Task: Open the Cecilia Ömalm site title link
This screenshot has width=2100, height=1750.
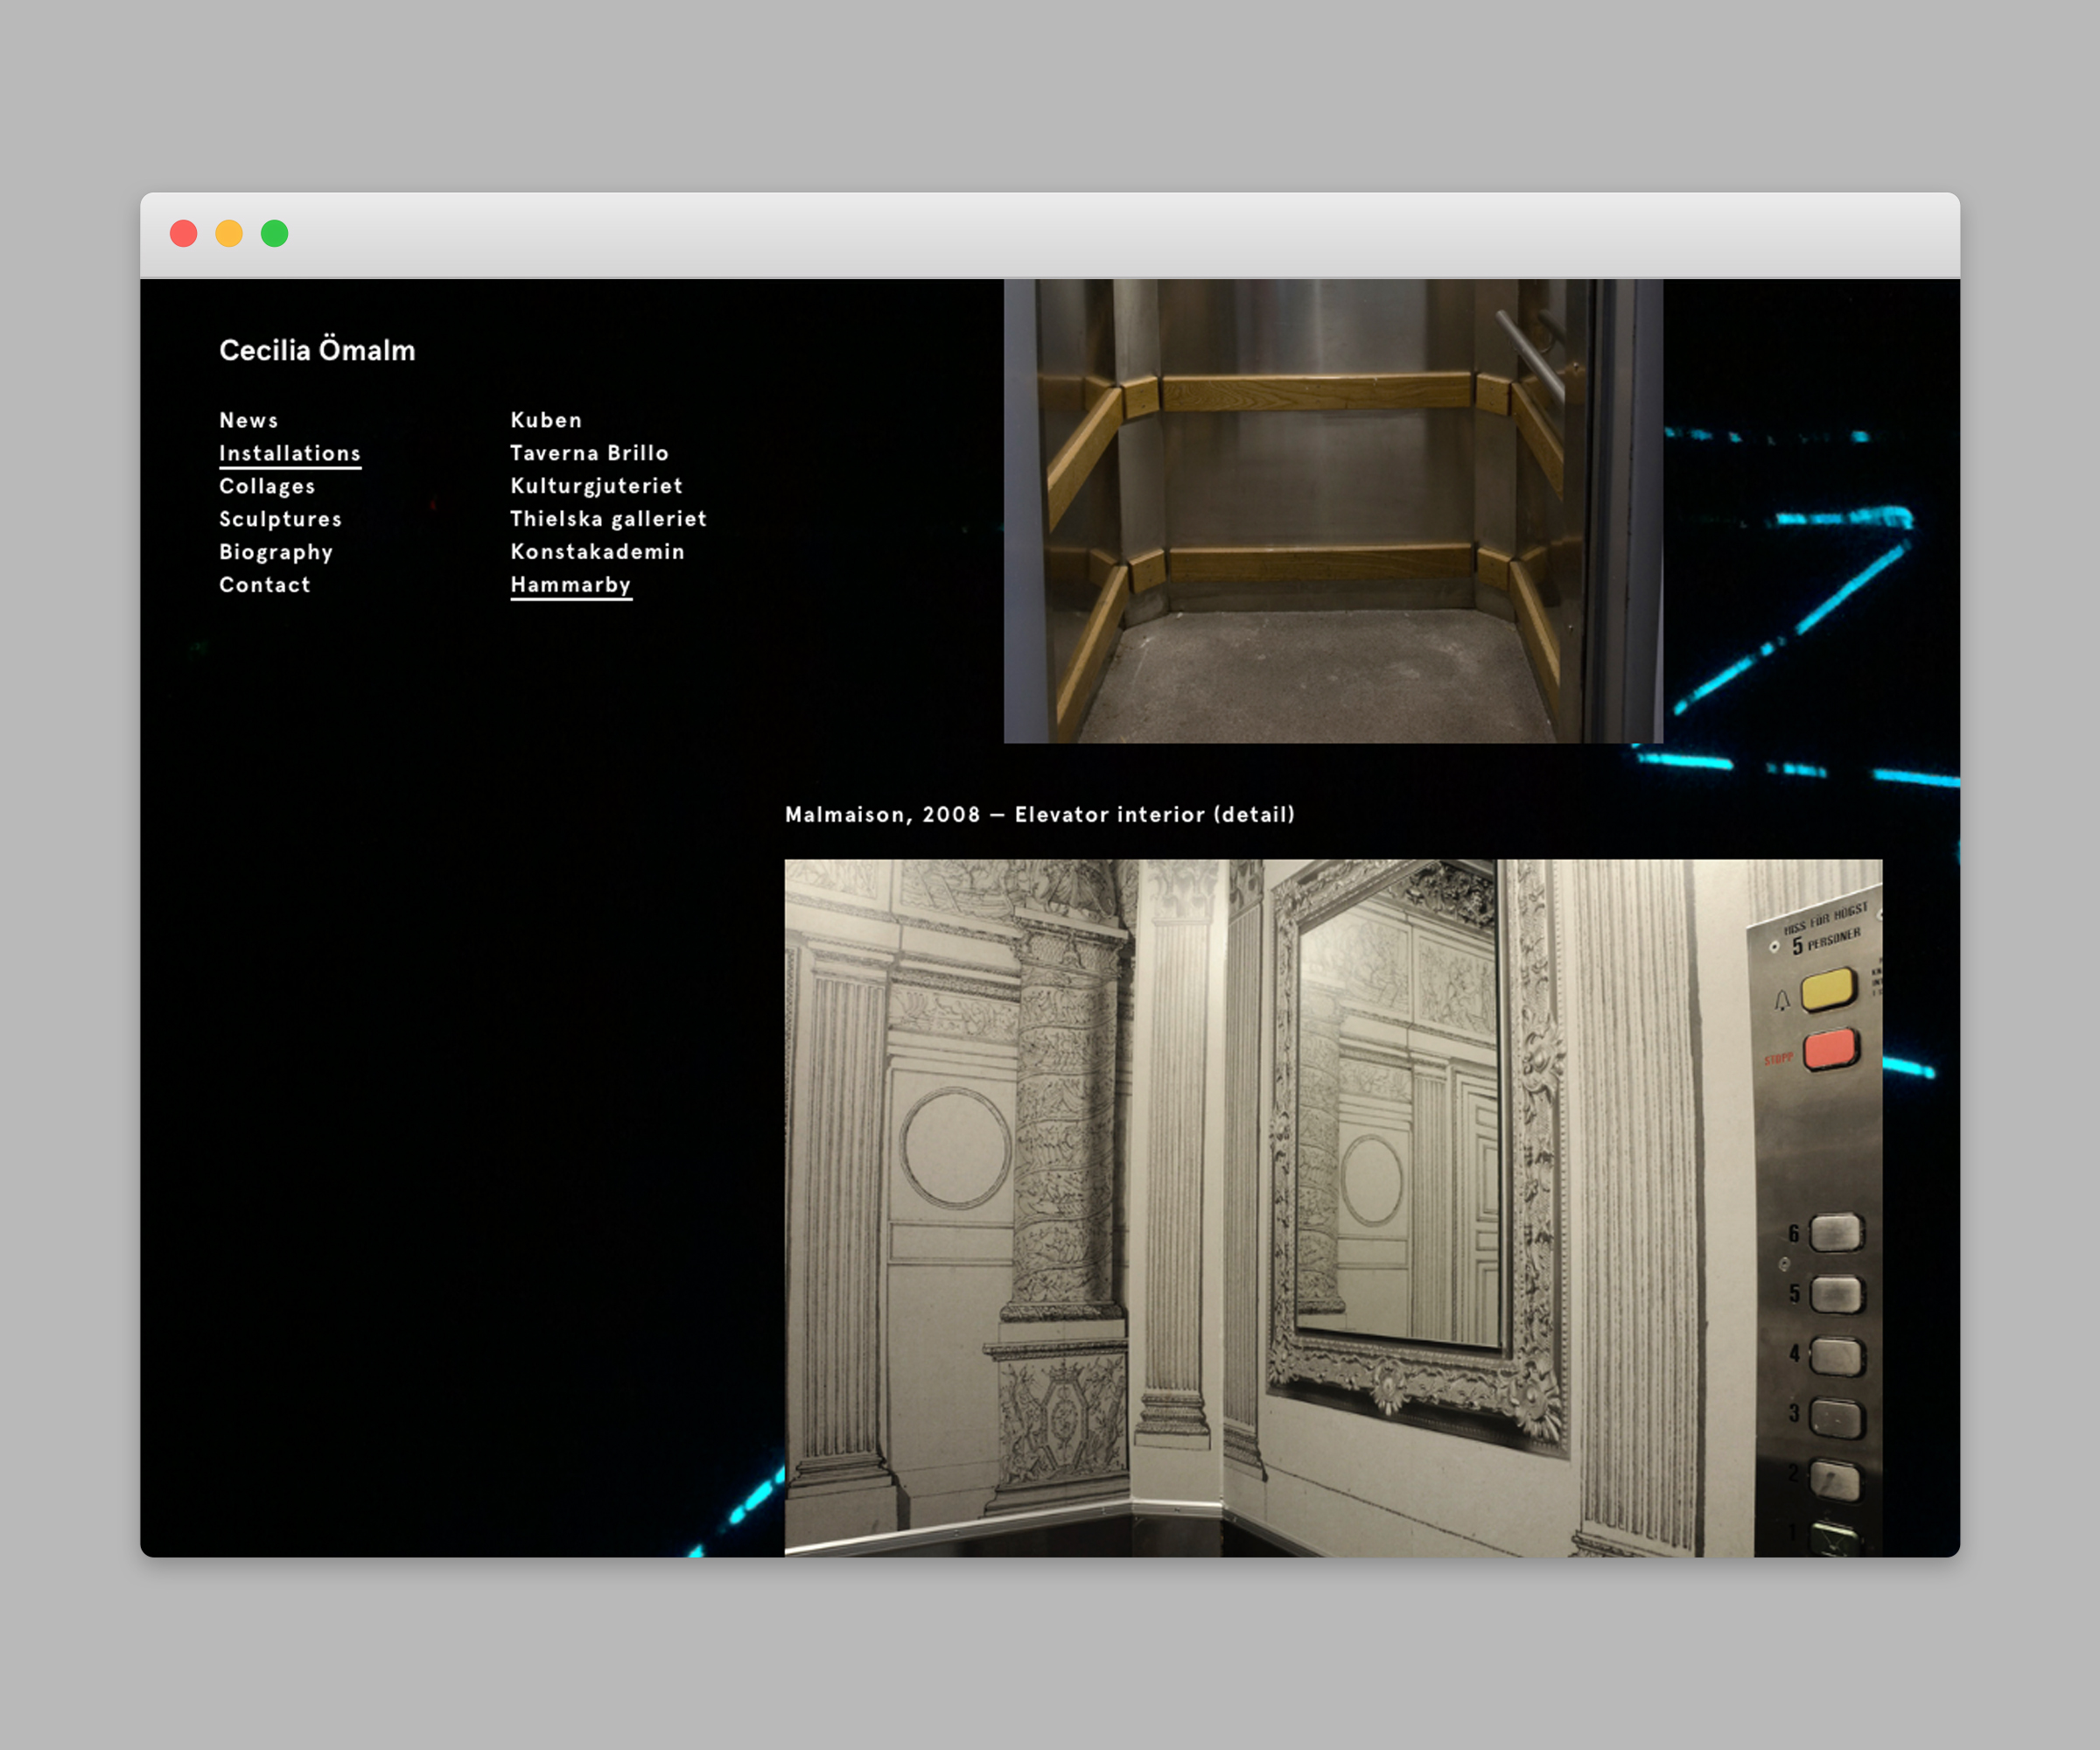Action: [x=317, y=350]
